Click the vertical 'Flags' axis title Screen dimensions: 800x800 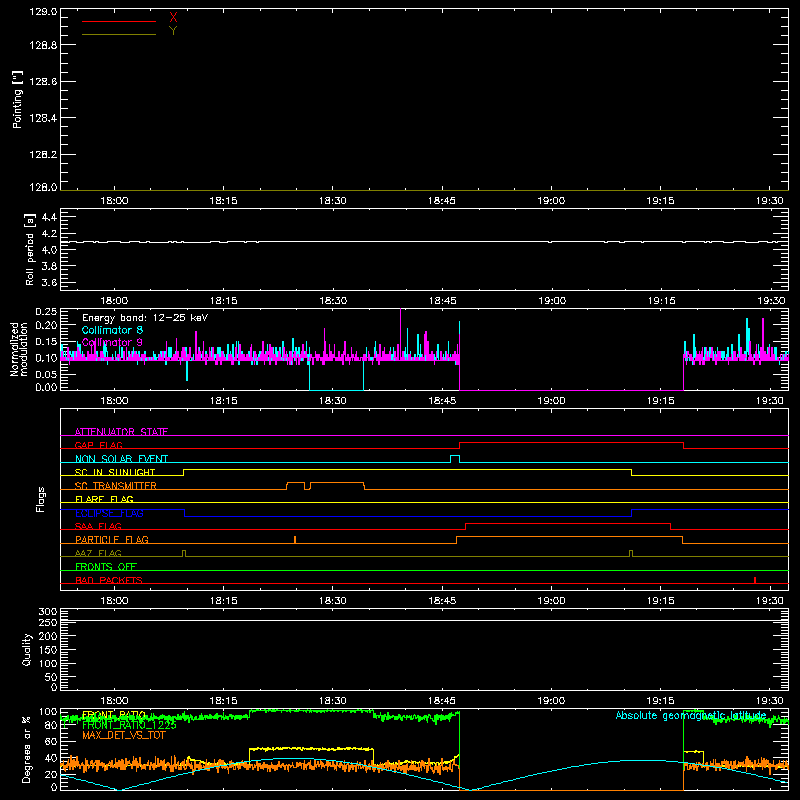41,499
